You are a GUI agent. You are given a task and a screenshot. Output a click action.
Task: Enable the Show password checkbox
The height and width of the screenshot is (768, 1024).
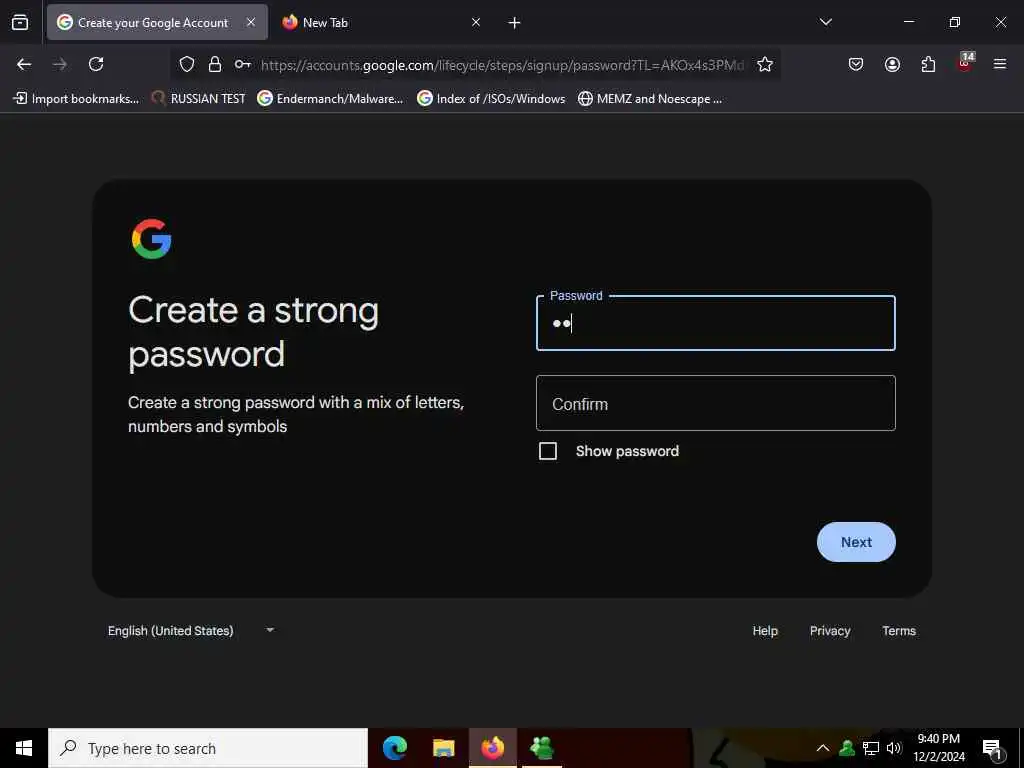(x=548, y=451)
